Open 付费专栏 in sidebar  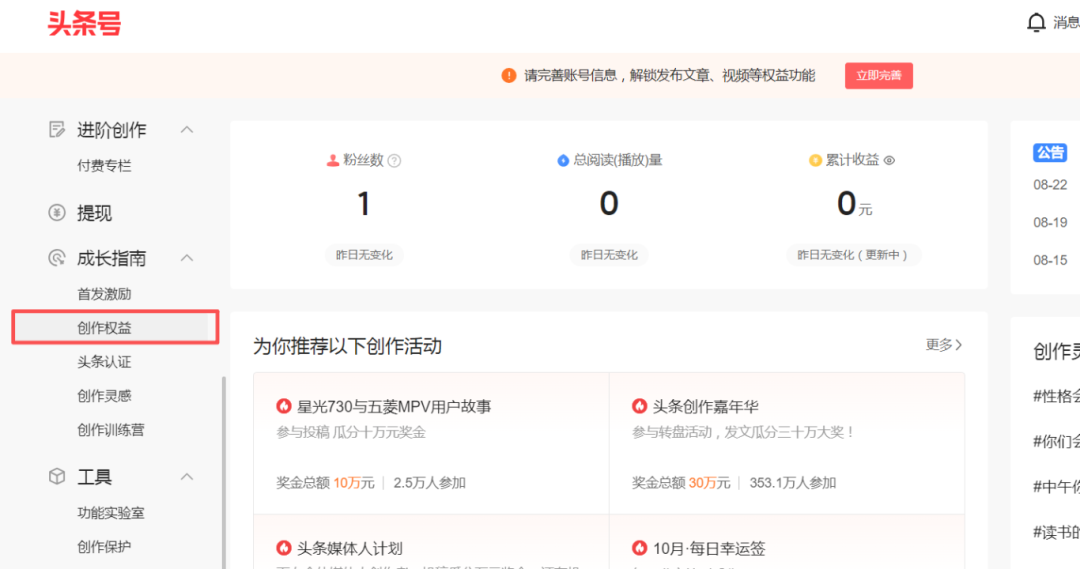click(104, 165)
